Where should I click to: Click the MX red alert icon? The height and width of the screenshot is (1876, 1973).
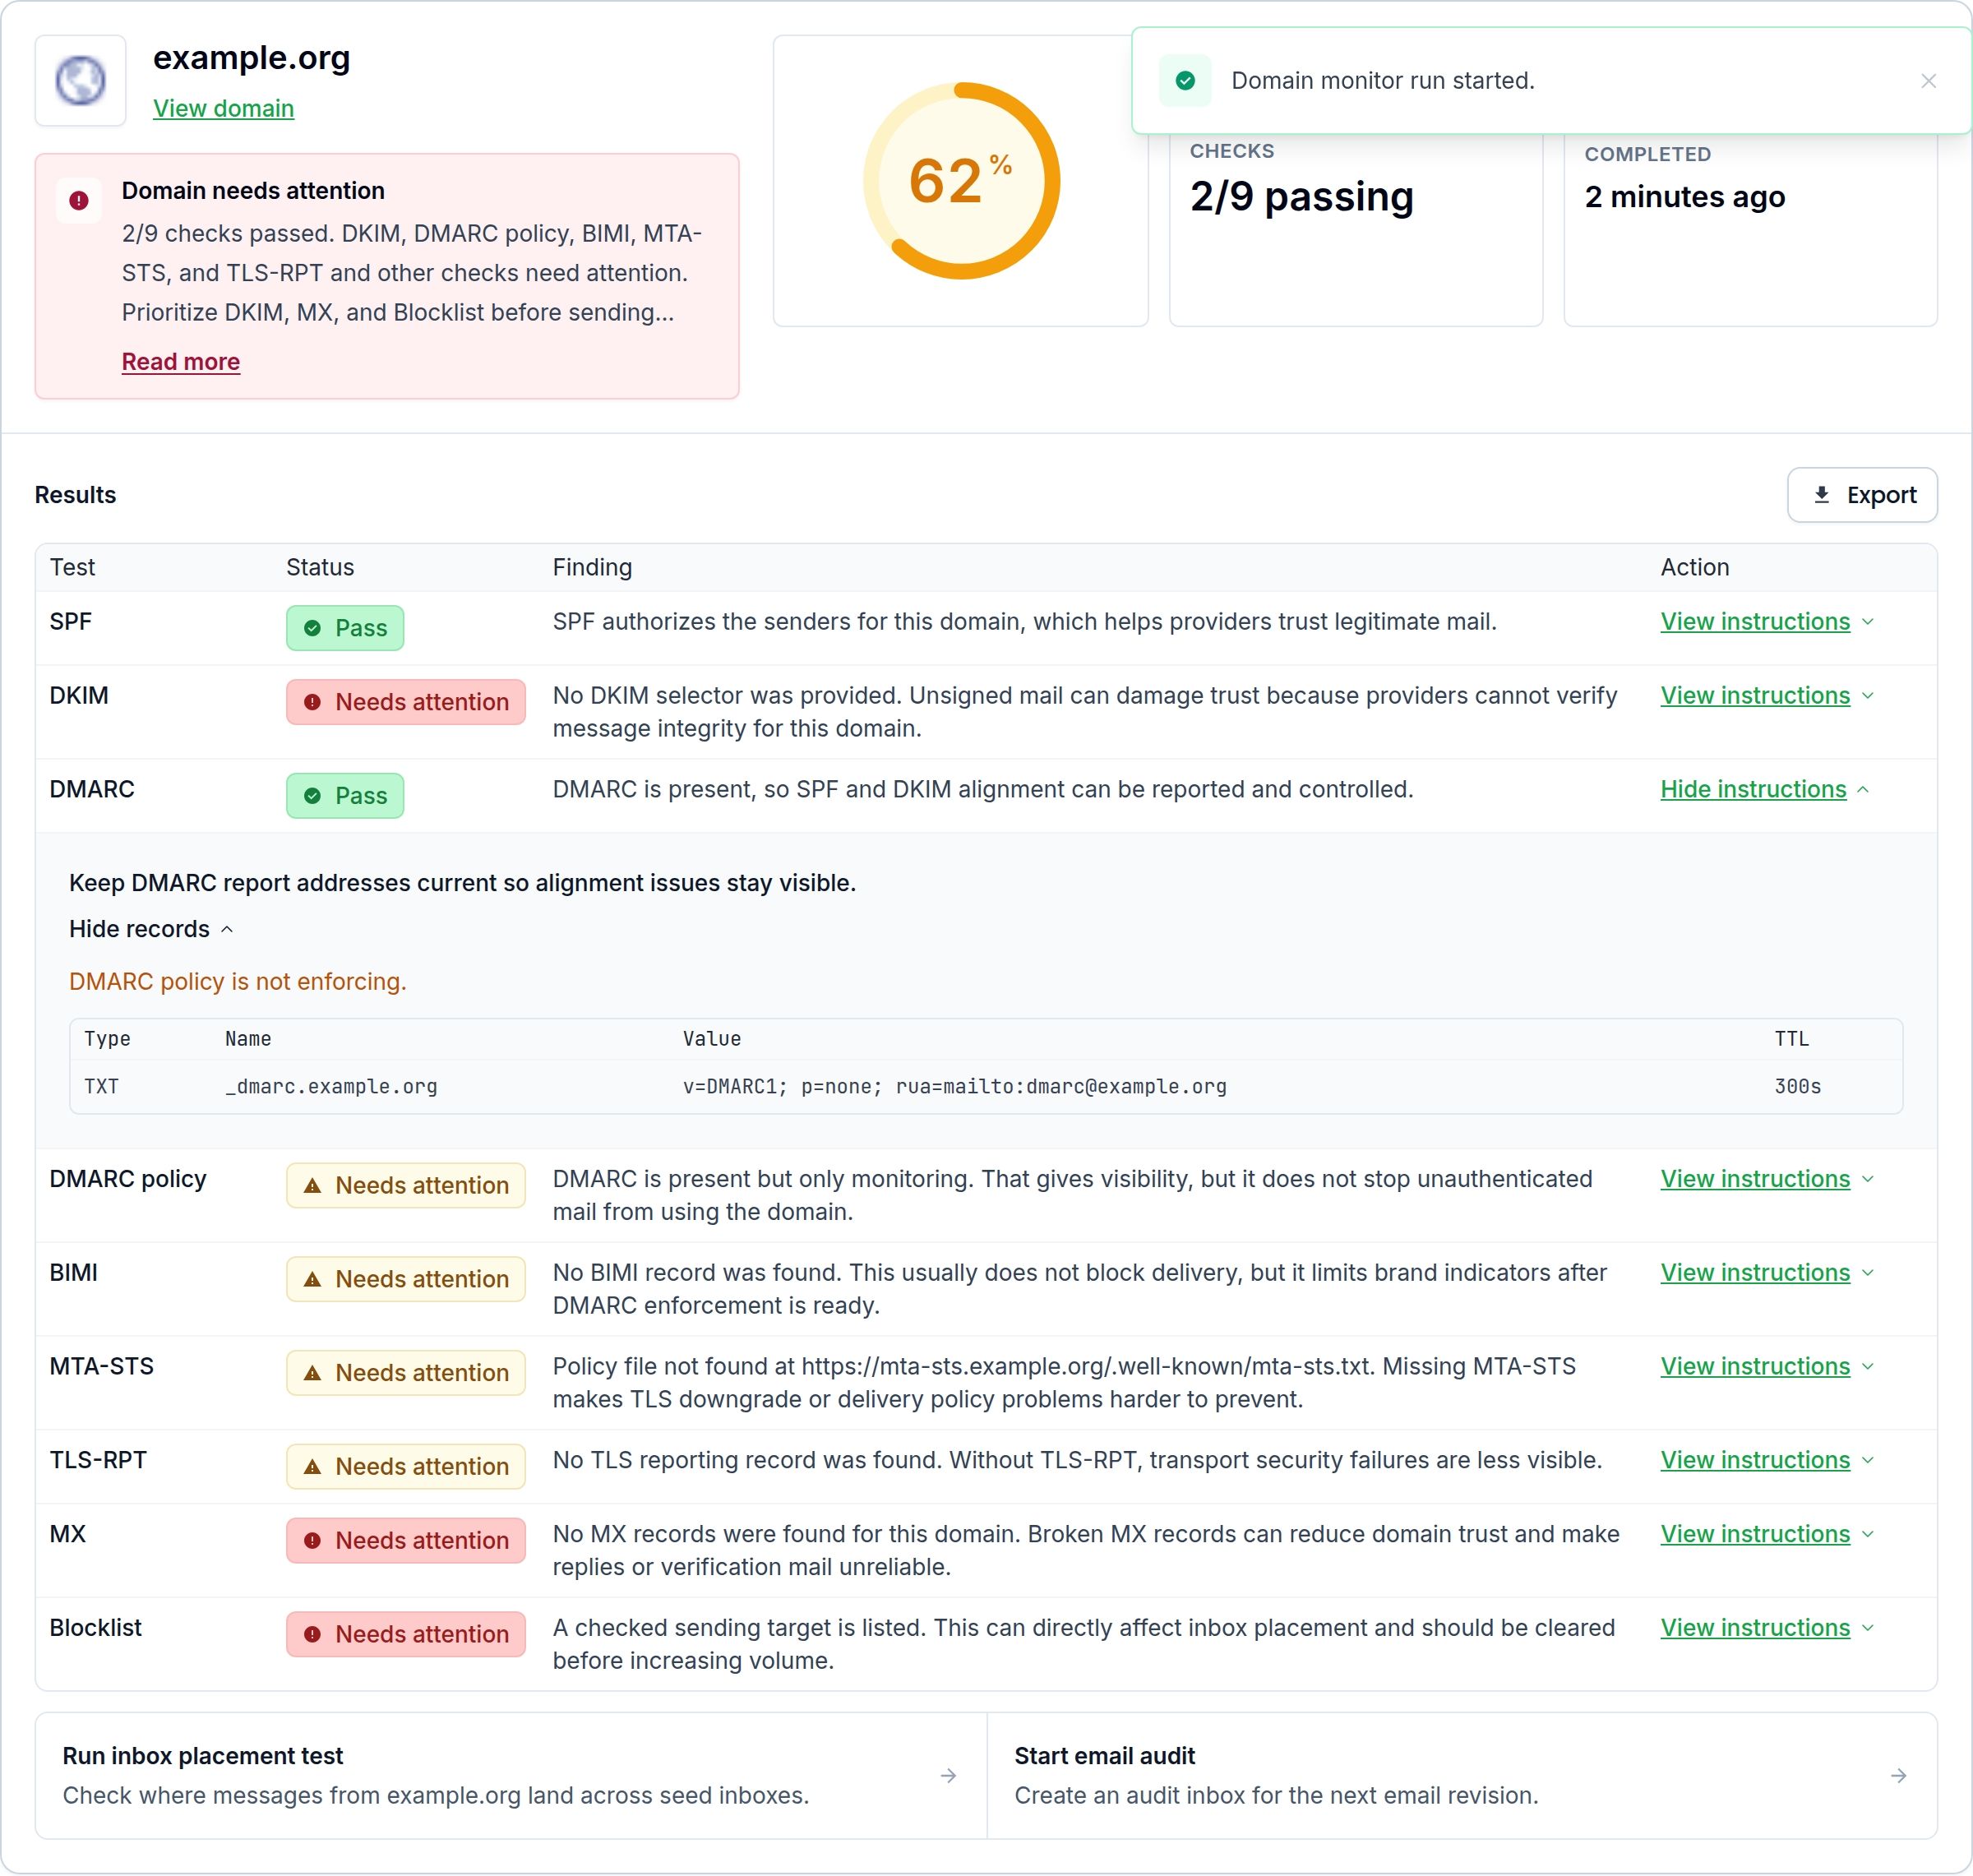pos(312,1541)
